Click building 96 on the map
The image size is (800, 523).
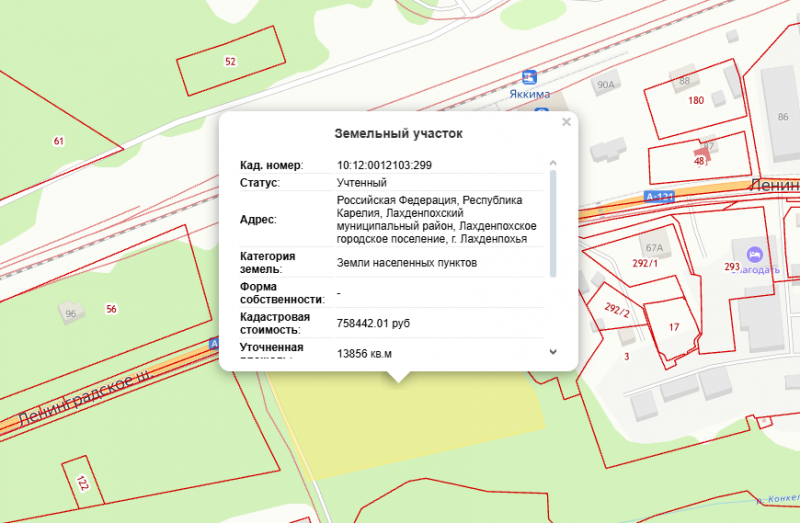click(70, 313)
